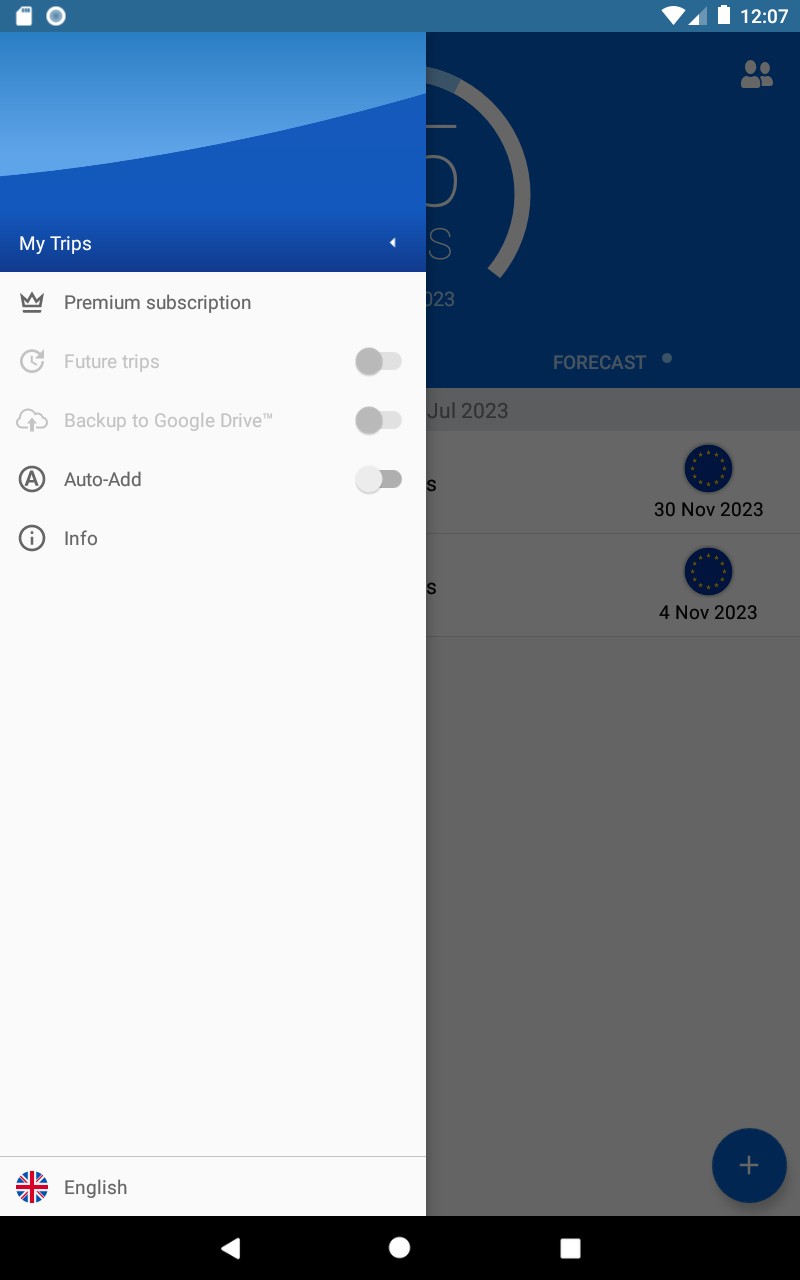This screenshot has width=800, height=1280.
Task: Tap the Future trips label text
Action: pyautogui.click(x=112, y=361)
